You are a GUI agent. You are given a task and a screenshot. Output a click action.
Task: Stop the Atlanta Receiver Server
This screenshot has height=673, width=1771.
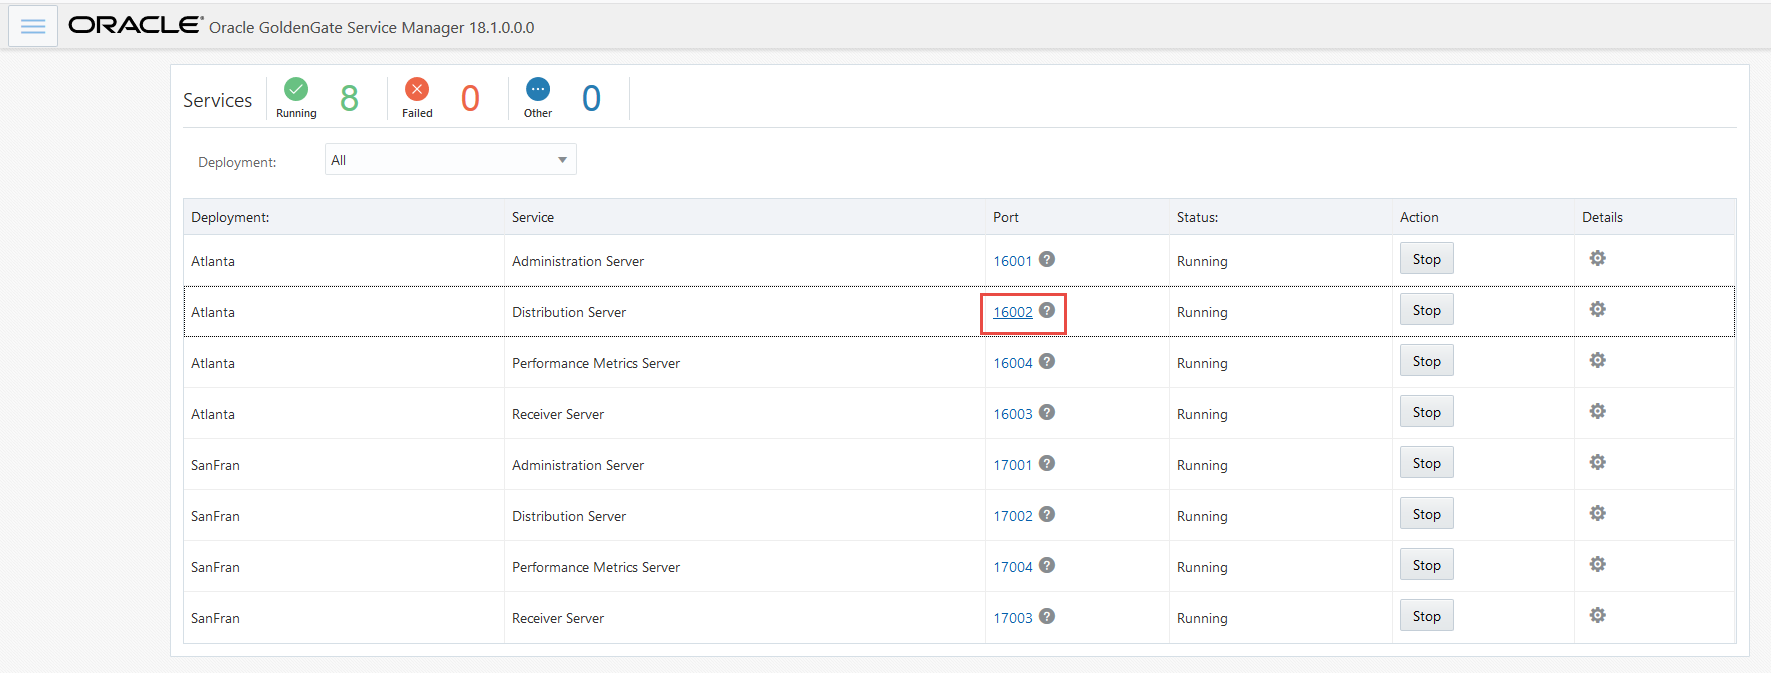click(1427, 412)
